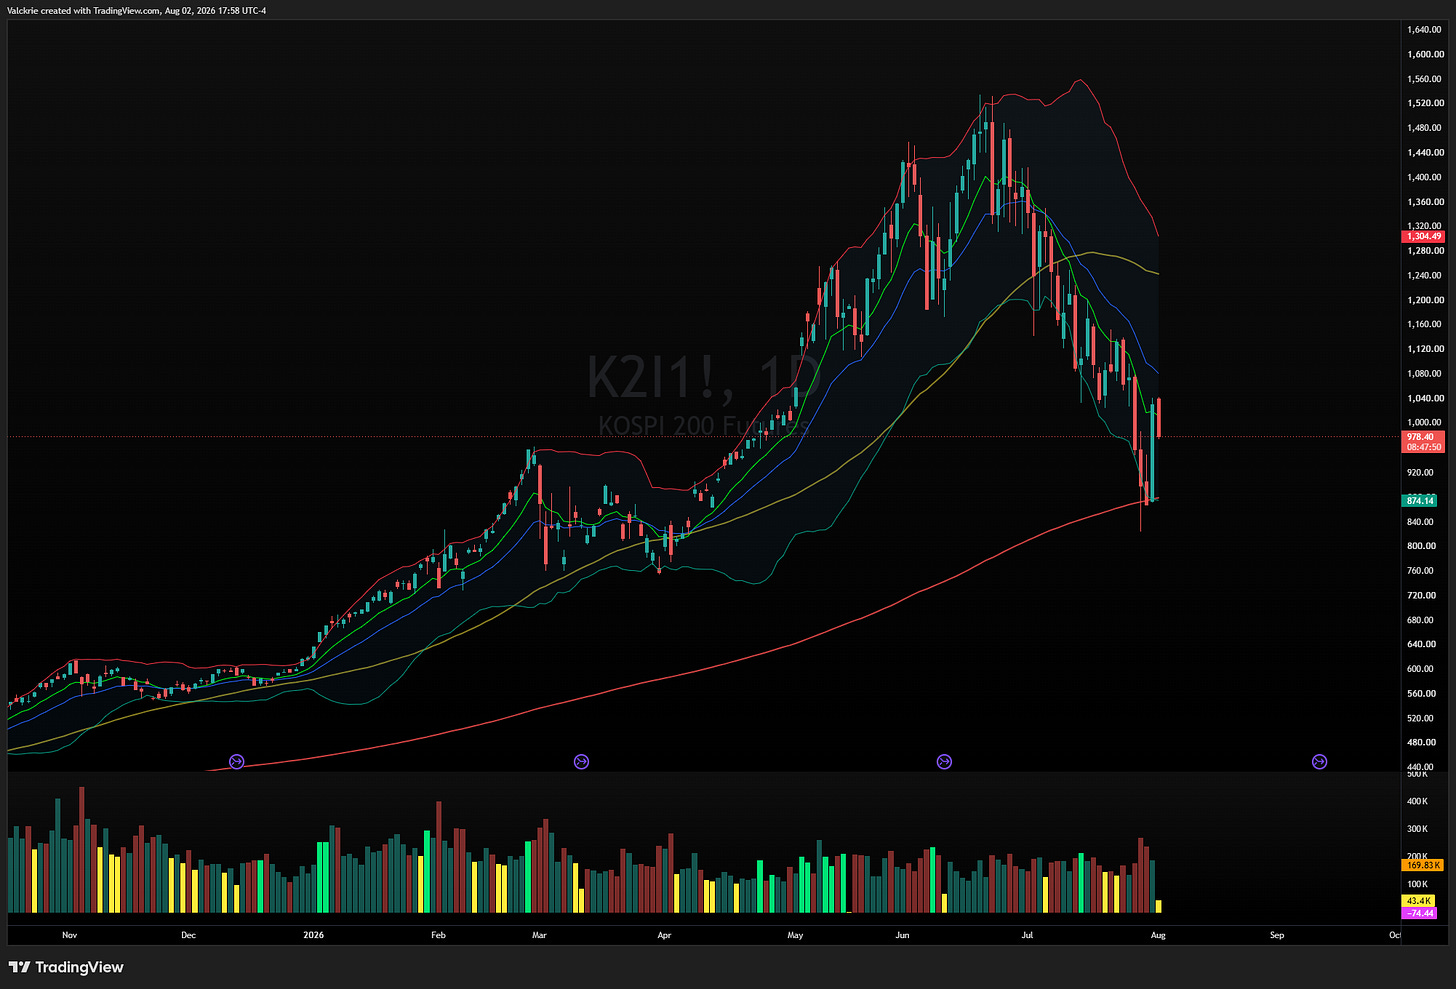Click the 1,160.00 price axis label
Viewport: 1456px width, 989px height.
tap(1424, 324)
